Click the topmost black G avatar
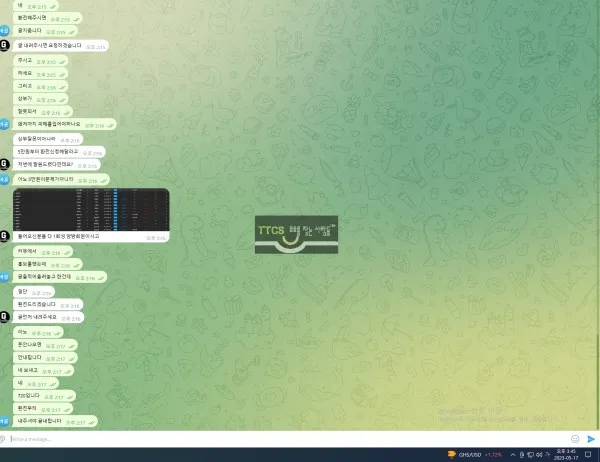The width and height of the screenshot is (600, 462). 4,45
